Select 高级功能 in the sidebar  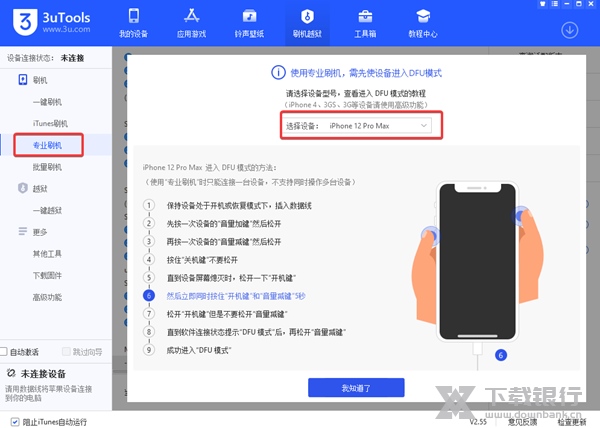[47, 297]
